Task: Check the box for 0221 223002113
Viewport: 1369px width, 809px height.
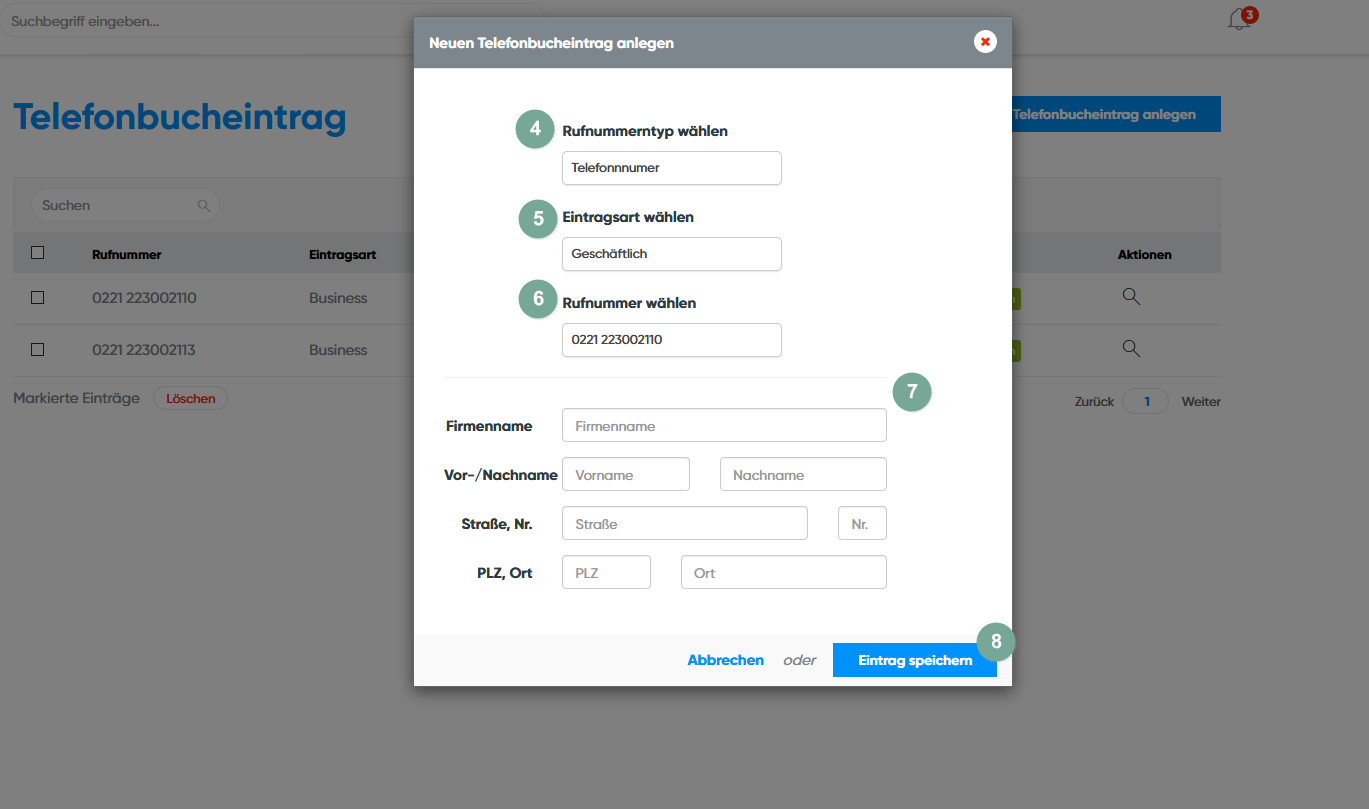Action: pyautogui.click(x=38, y=350)
